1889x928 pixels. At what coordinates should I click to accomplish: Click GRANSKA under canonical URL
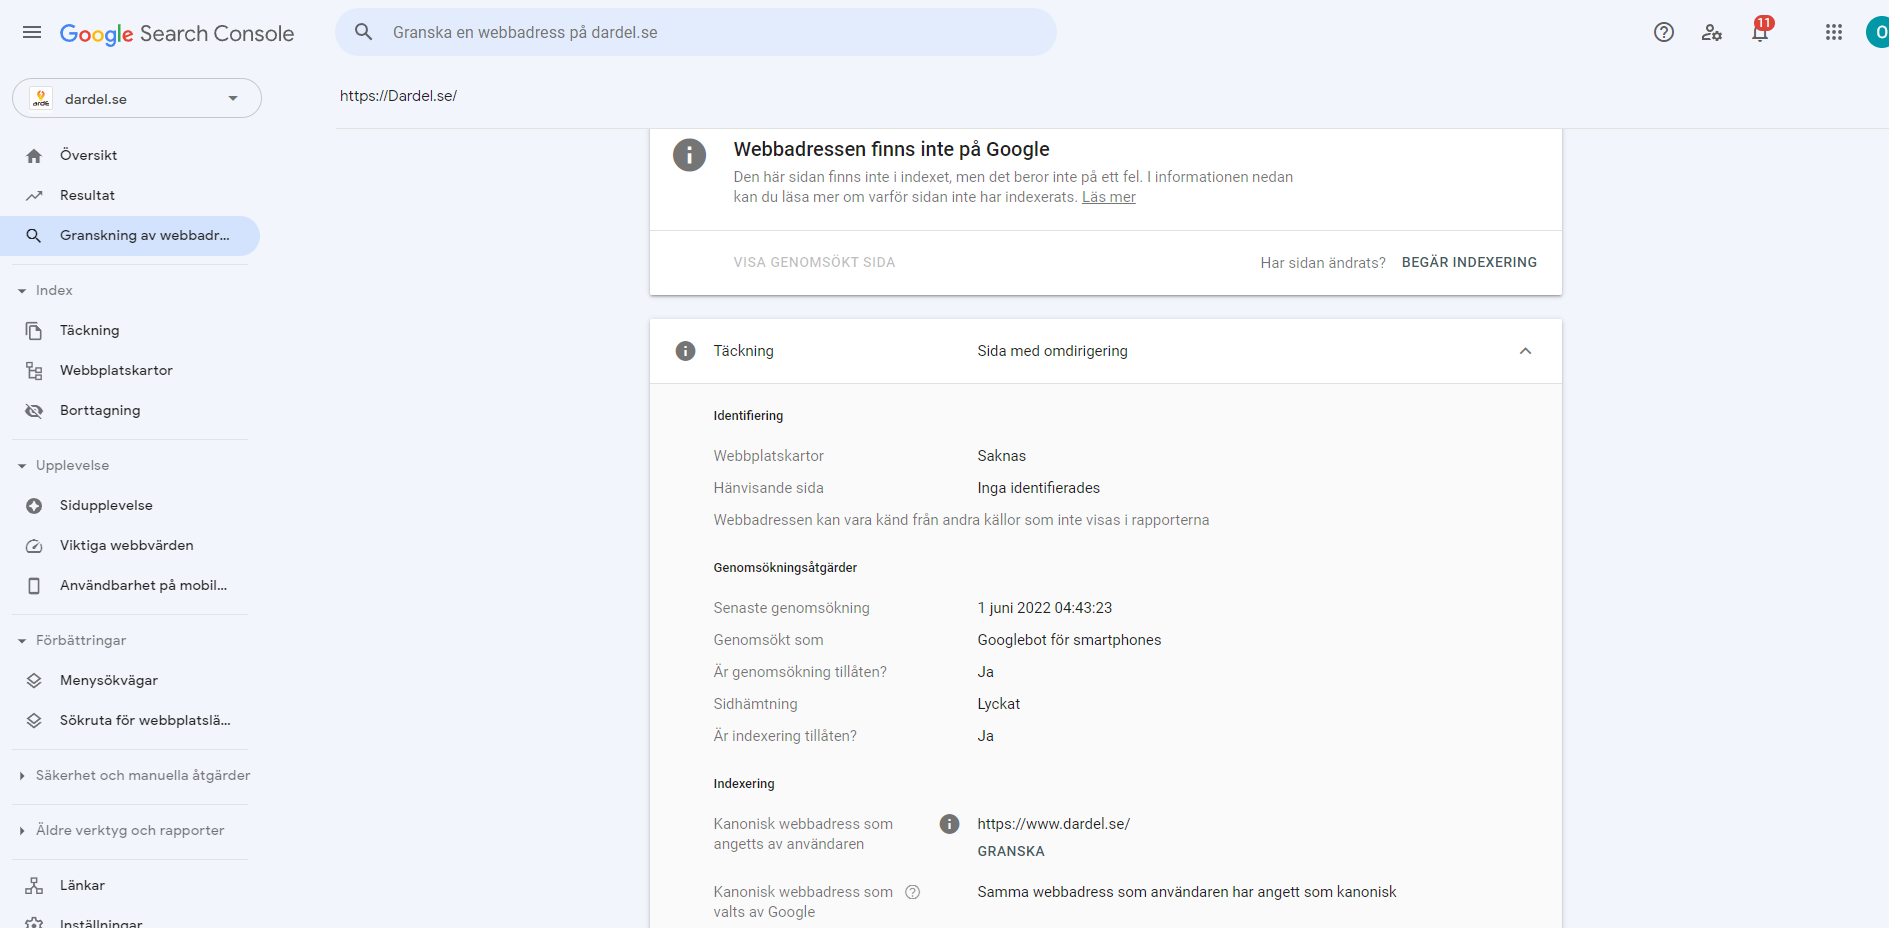pos(1011,852)
